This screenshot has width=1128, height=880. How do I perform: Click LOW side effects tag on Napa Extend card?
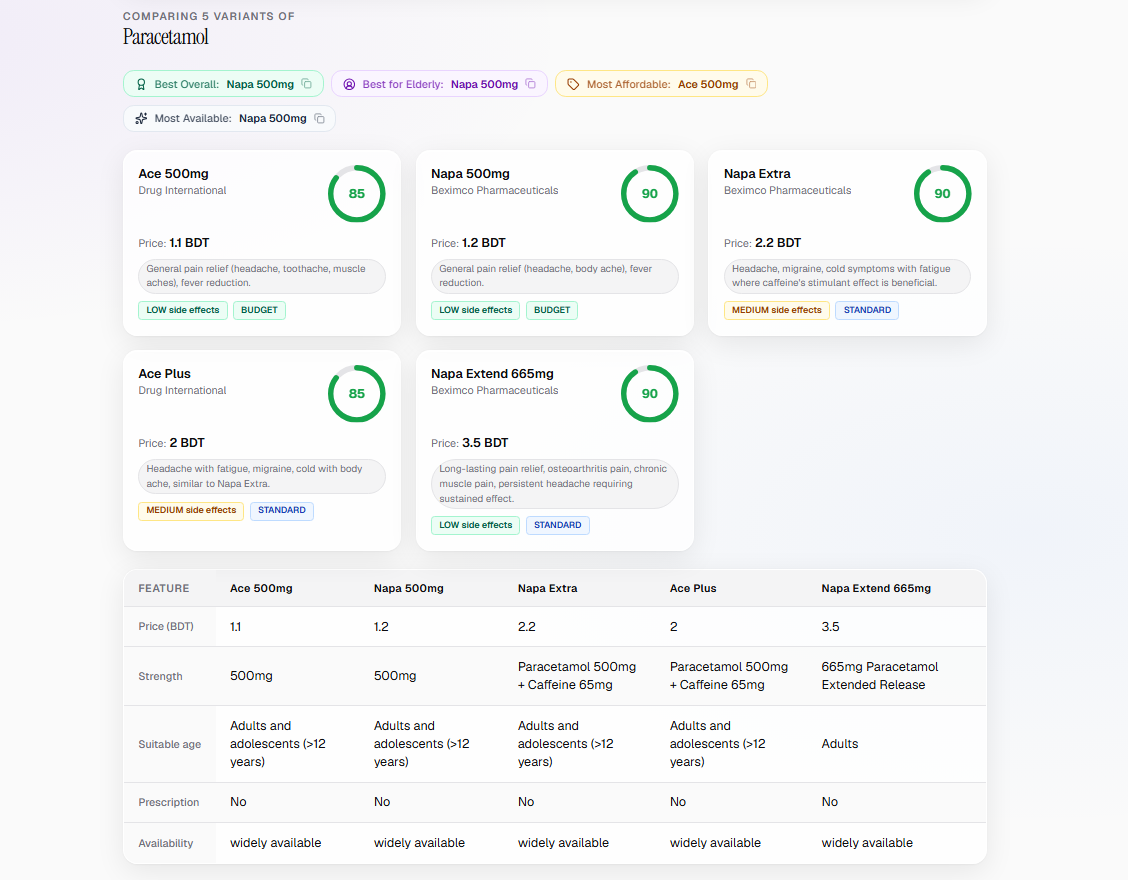(476, 525)
